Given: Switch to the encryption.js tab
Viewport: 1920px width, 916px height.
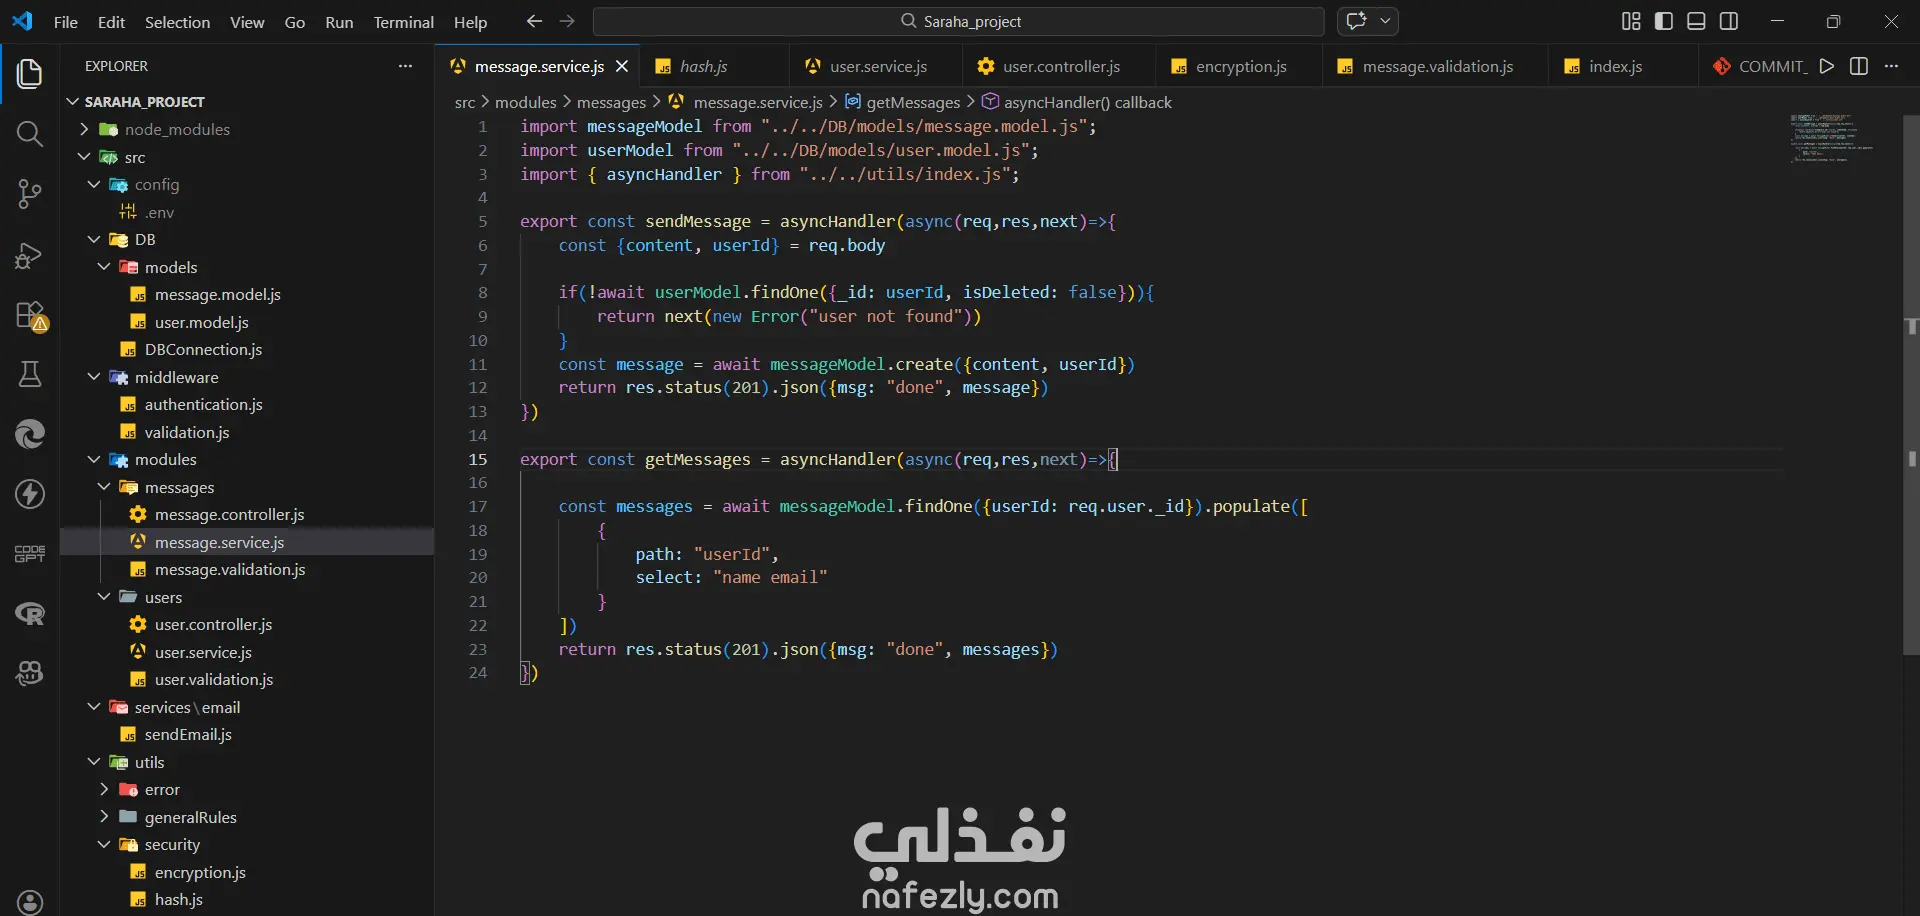Looking at the screenshot, I should click(x=1241, y=66).
